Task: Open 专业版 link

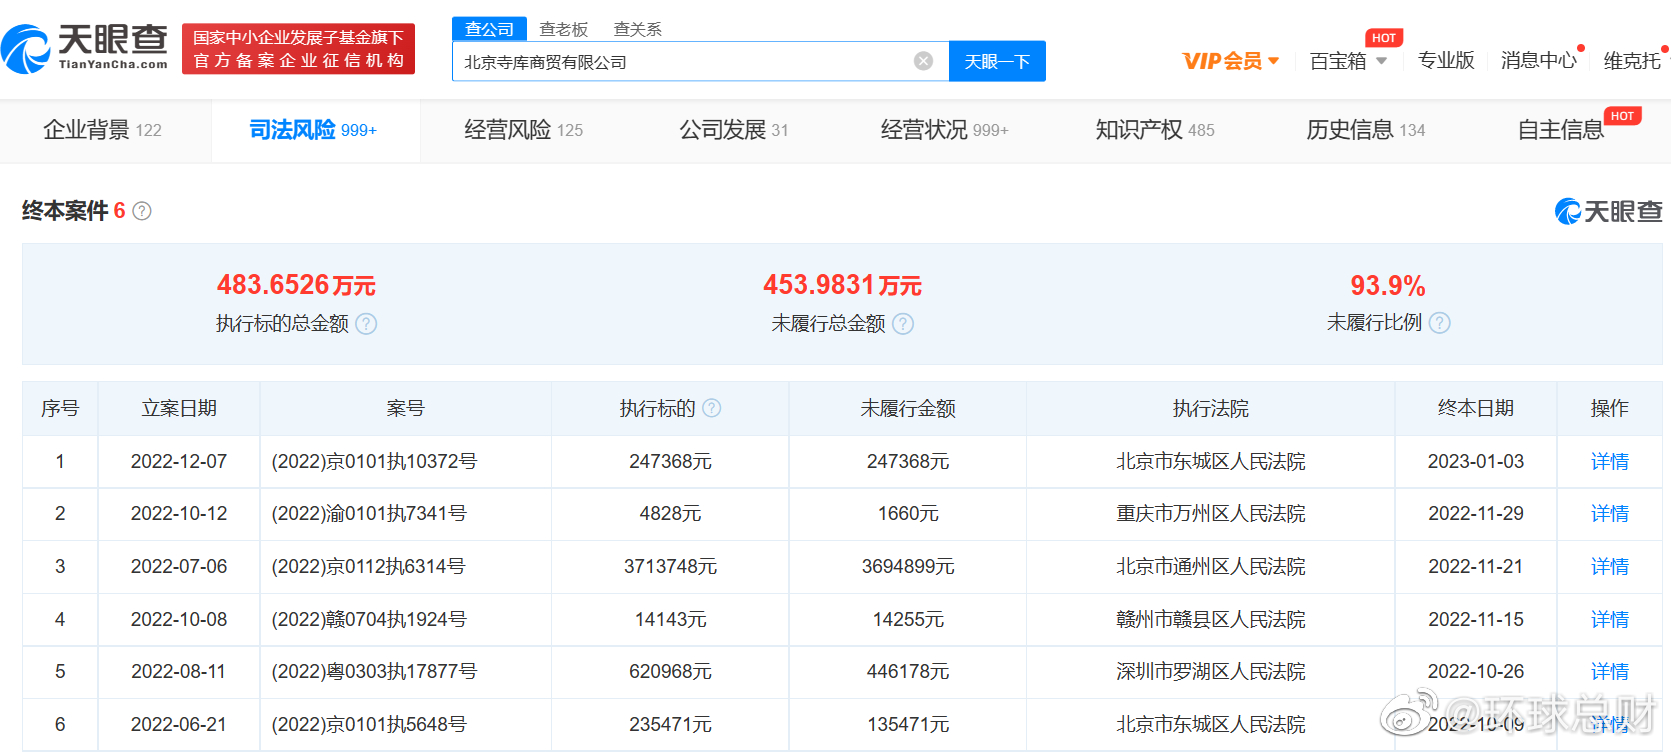Action: point(1446,61)
